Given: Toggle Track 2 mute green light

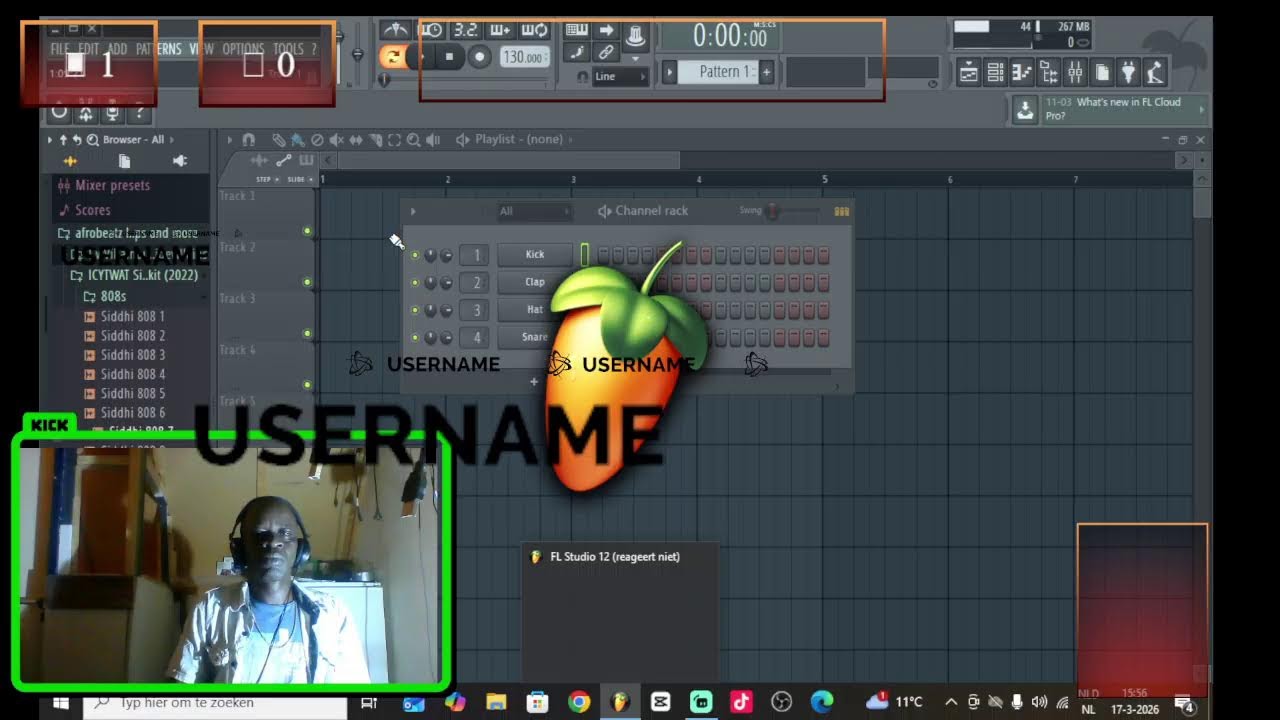Looking at the screenshot, I should pos(307,283).
